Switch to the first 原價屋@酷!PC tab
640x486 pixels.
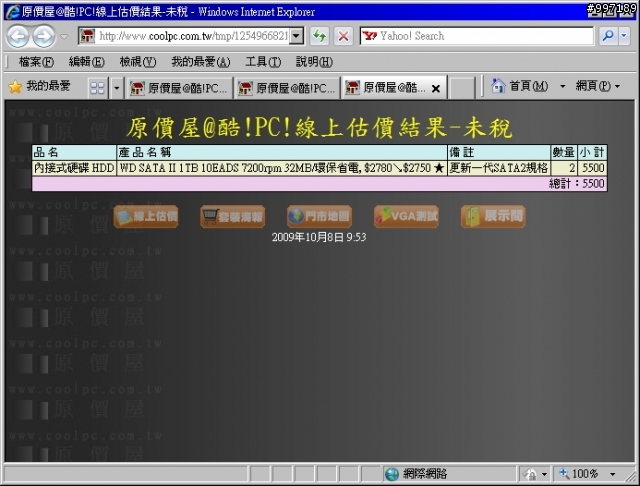[x=178, y=88]
